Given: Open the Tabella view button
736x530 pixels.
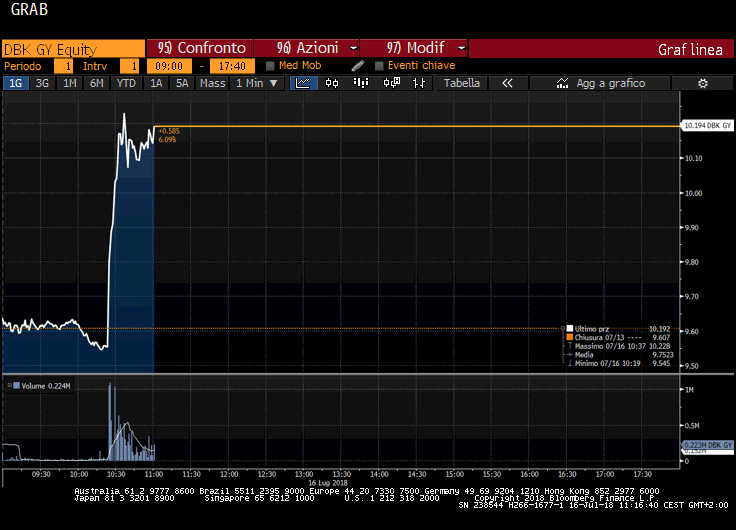Looking at the screenshot, I should 462,83.
